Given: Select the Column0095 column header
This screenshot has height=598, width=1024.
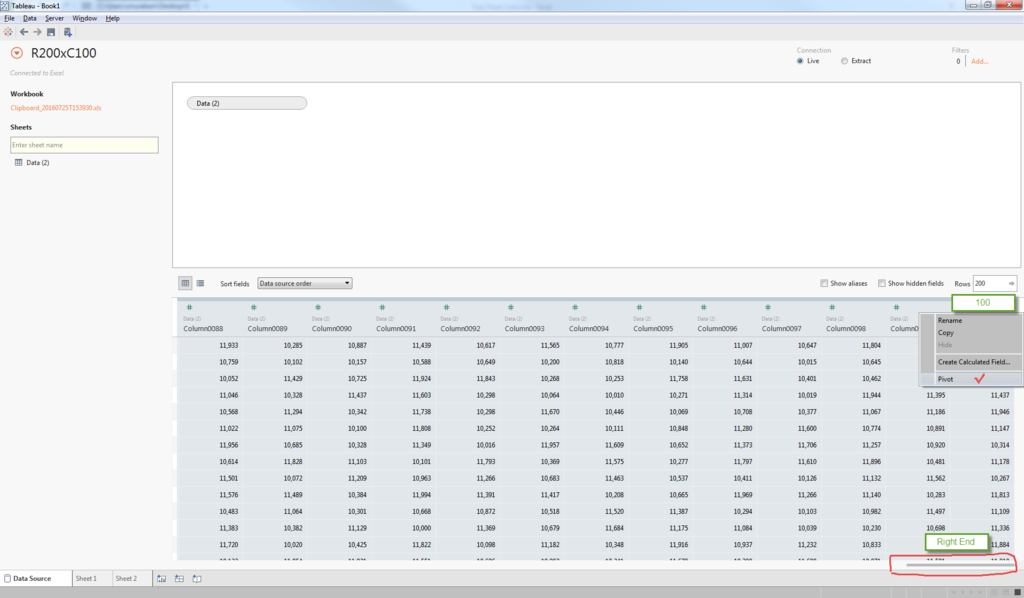Looking at the screenshot, I should [x=653, y=328].
